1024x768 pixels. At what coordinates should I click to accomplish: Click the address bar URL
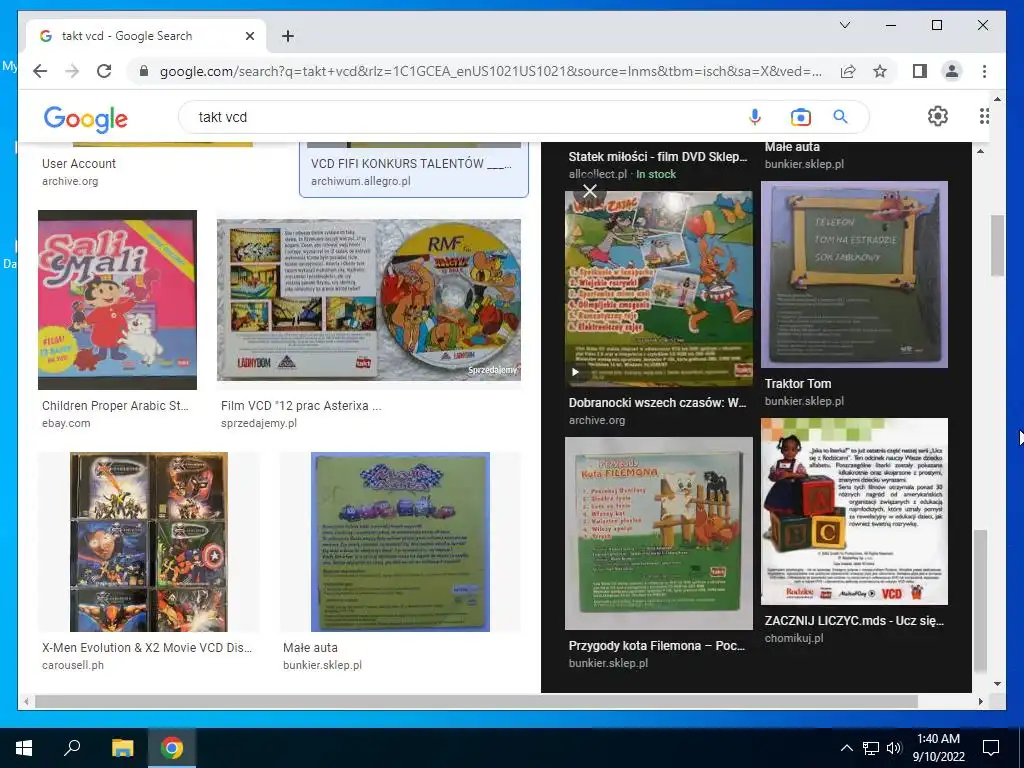(490, 71)
